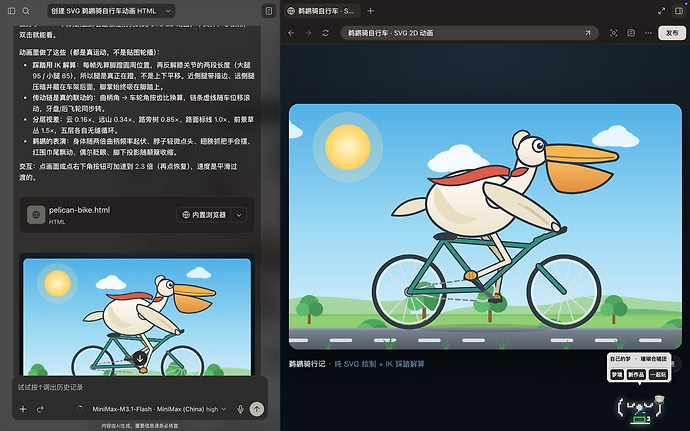The image size is (690, 431).
Task: Open search with the magnifier icon
Action: pyautogui.click(x=26, y=11)
